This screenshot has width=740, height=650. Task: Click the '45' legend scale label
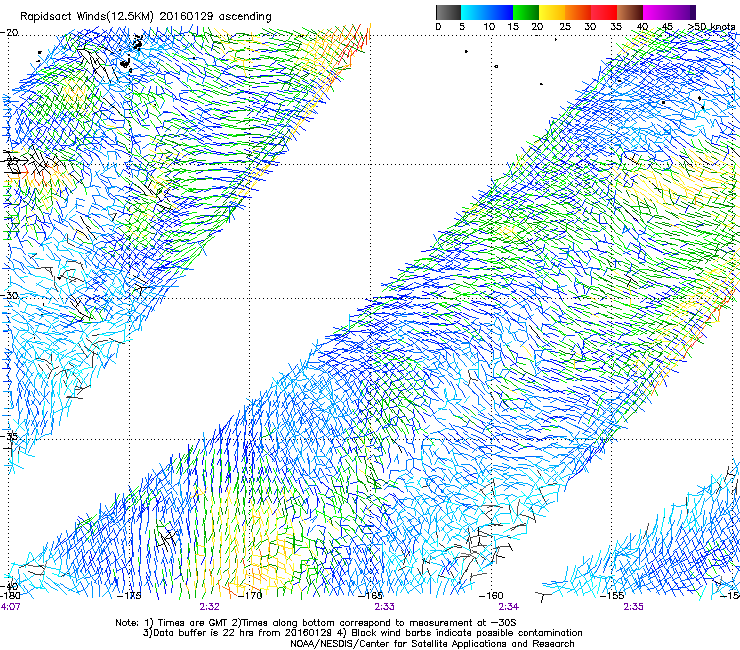[x=667, y=27]
